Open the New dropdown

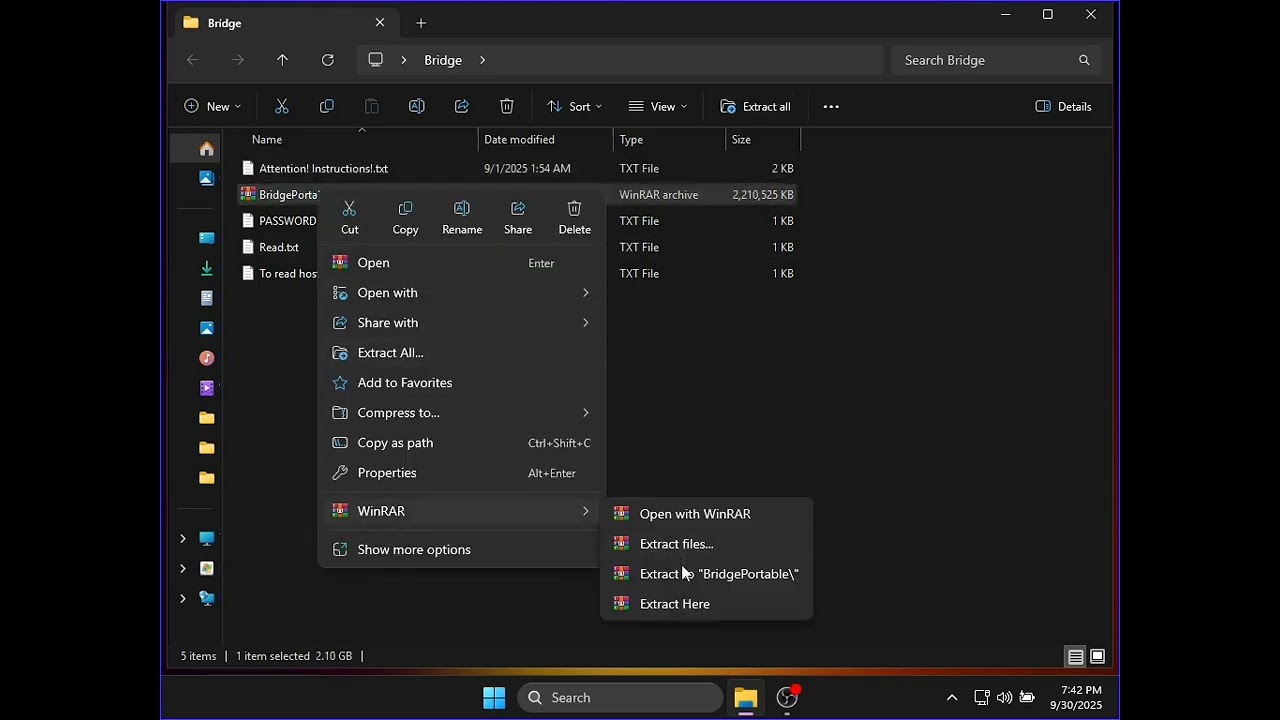(213, 106)
